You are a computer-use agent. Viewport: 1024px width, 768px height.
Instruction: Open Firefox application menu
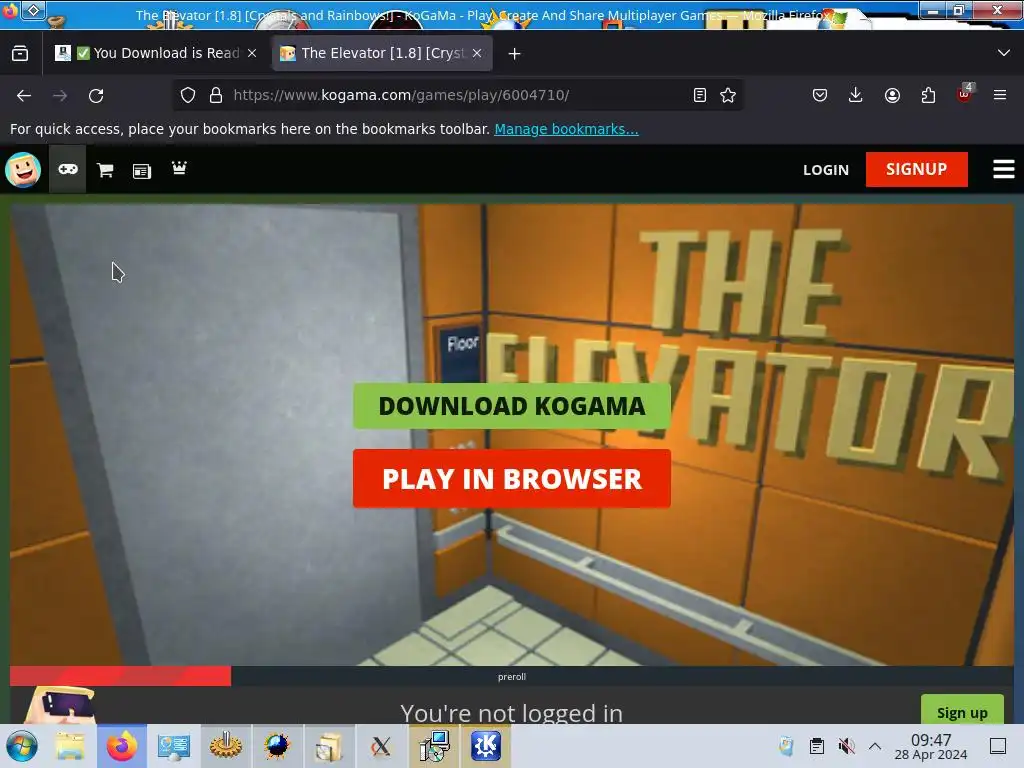(1000, 95)
